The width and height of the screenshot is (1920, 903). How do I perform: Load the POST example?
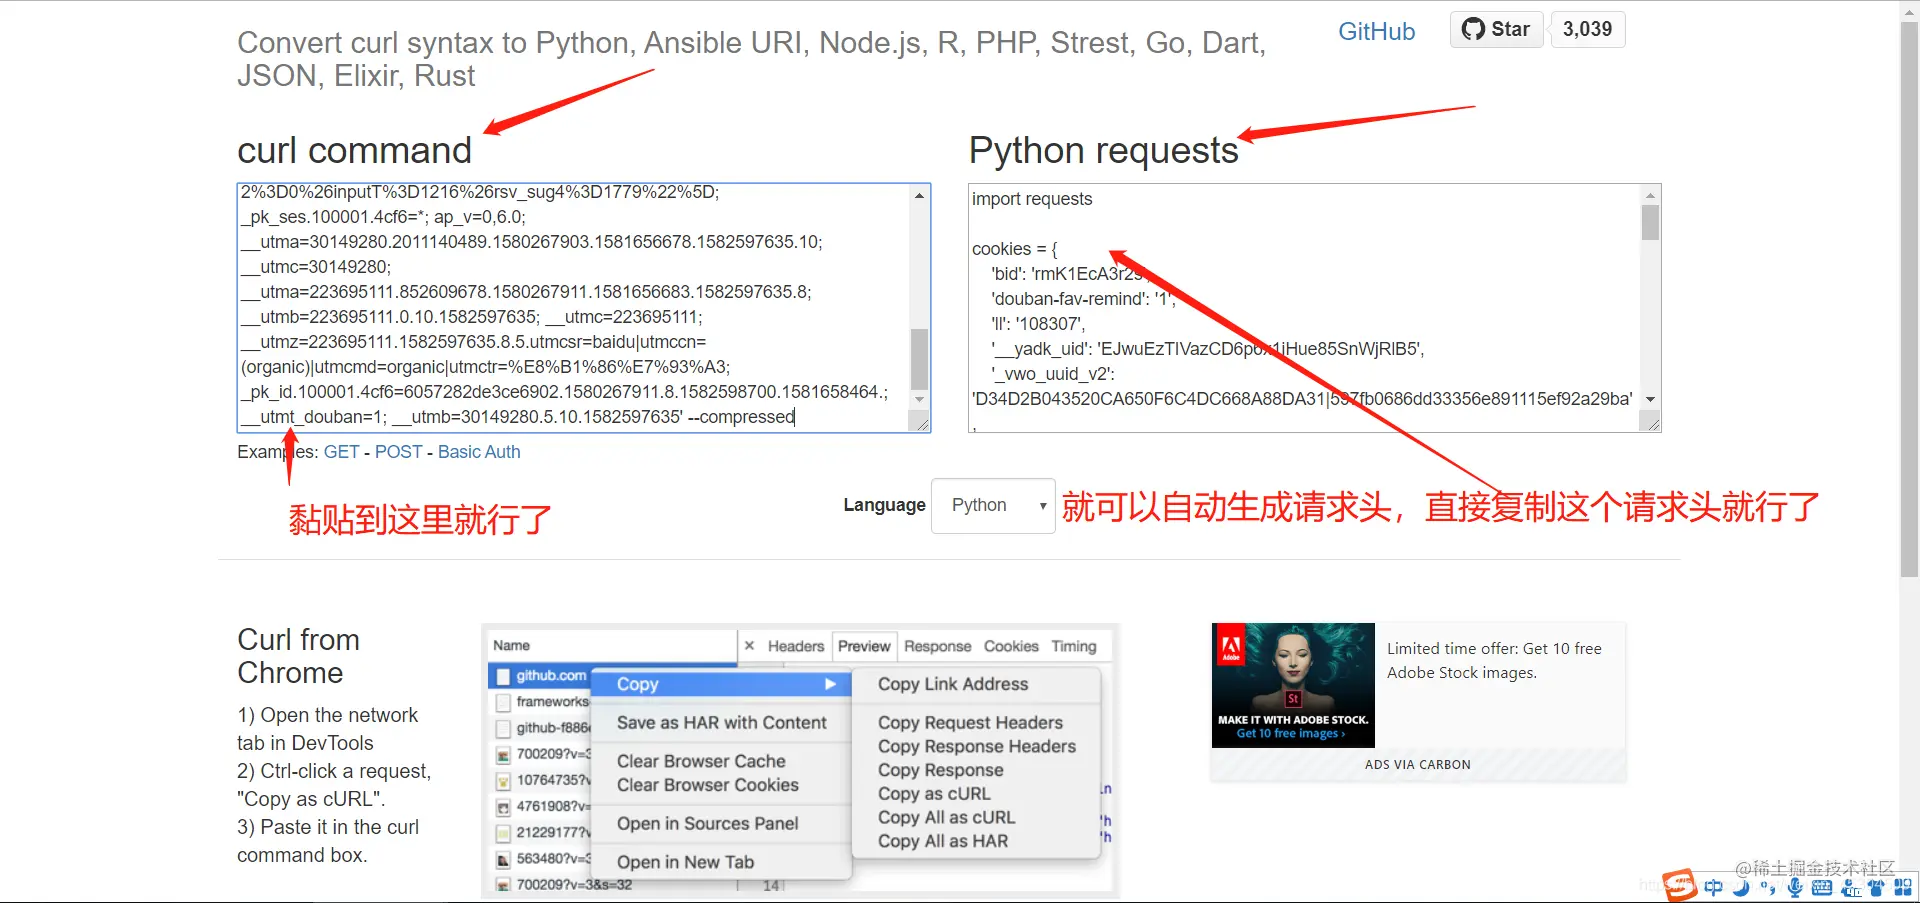(398, 452)
